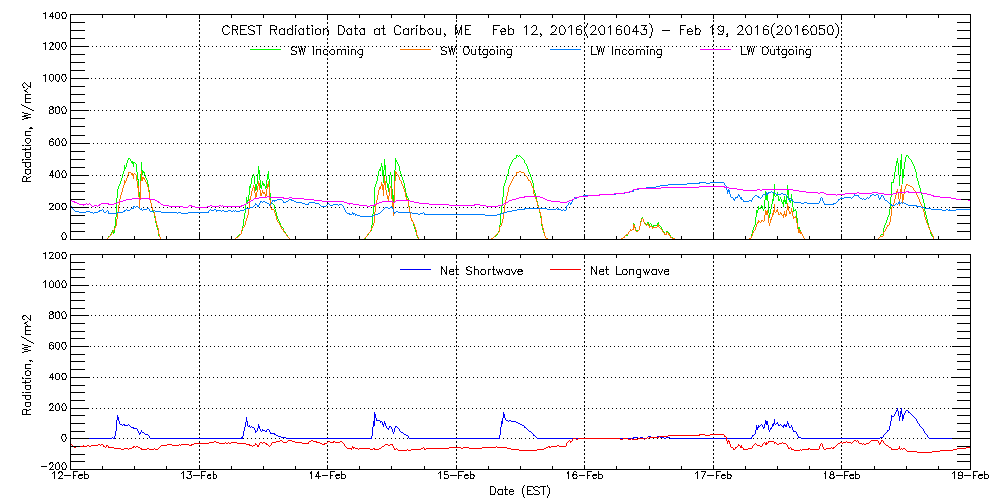
Task: Select the 12-Feb date tick label
Action: [x=72, y=477]
